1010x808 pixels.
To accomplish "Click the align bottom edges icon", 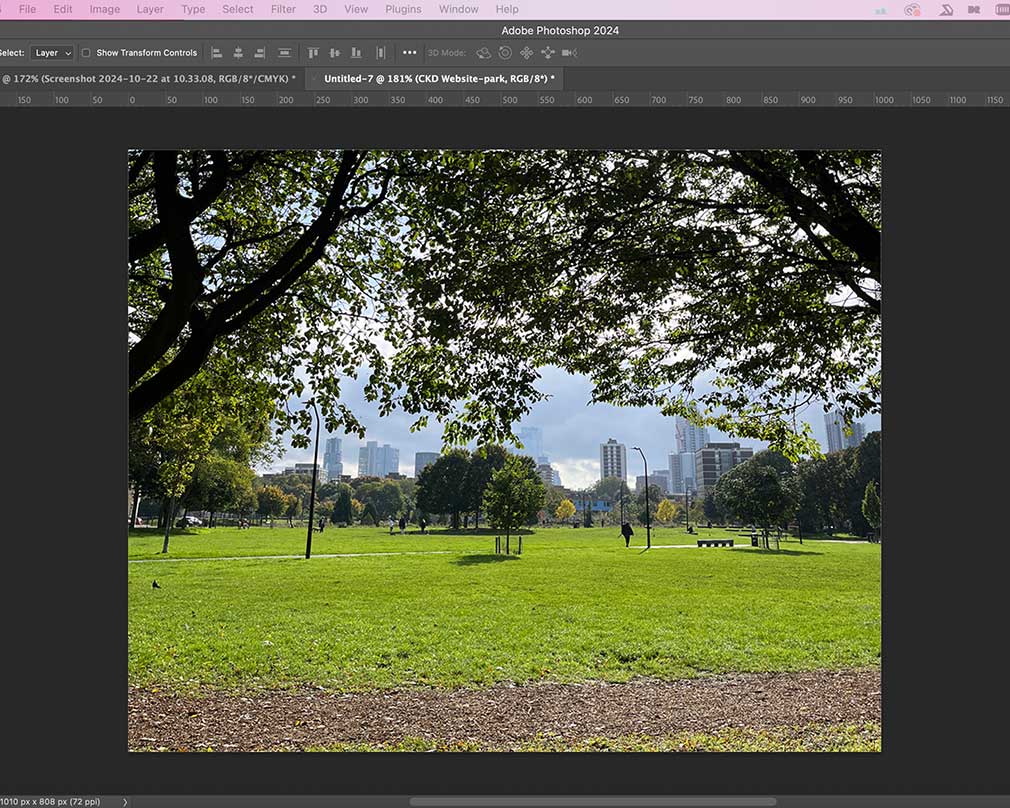I will tap(356, 53).
